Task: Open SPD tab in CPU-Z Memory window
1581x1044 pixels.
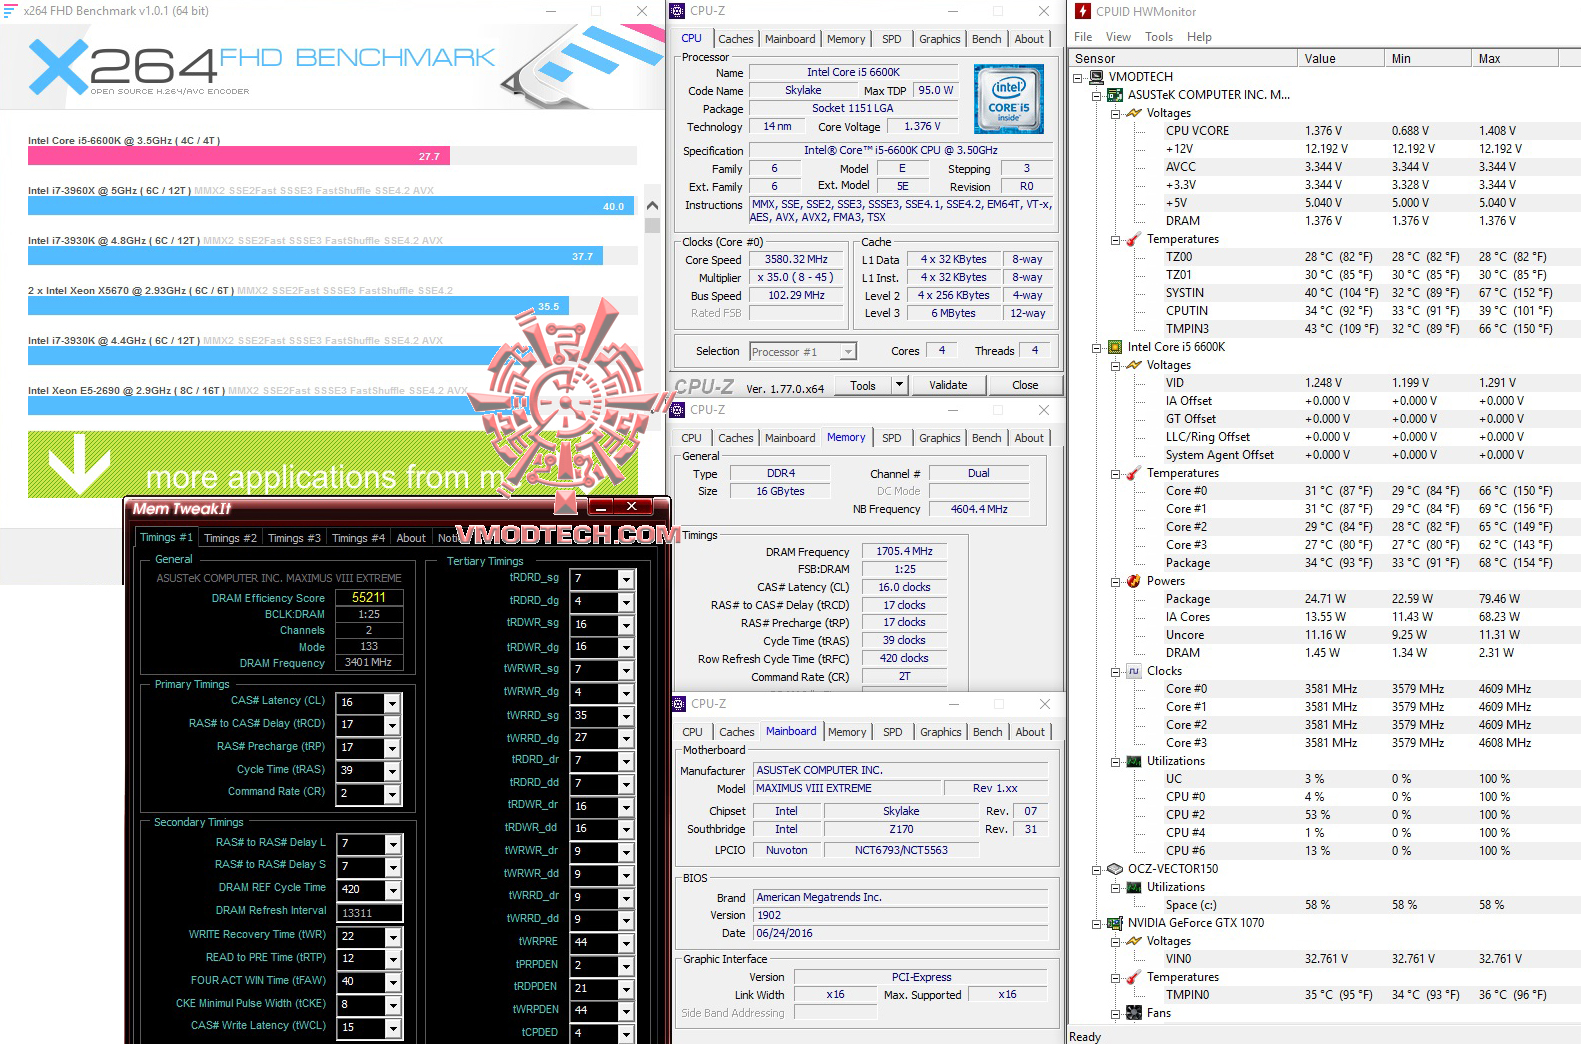Action: coord(891,438)
